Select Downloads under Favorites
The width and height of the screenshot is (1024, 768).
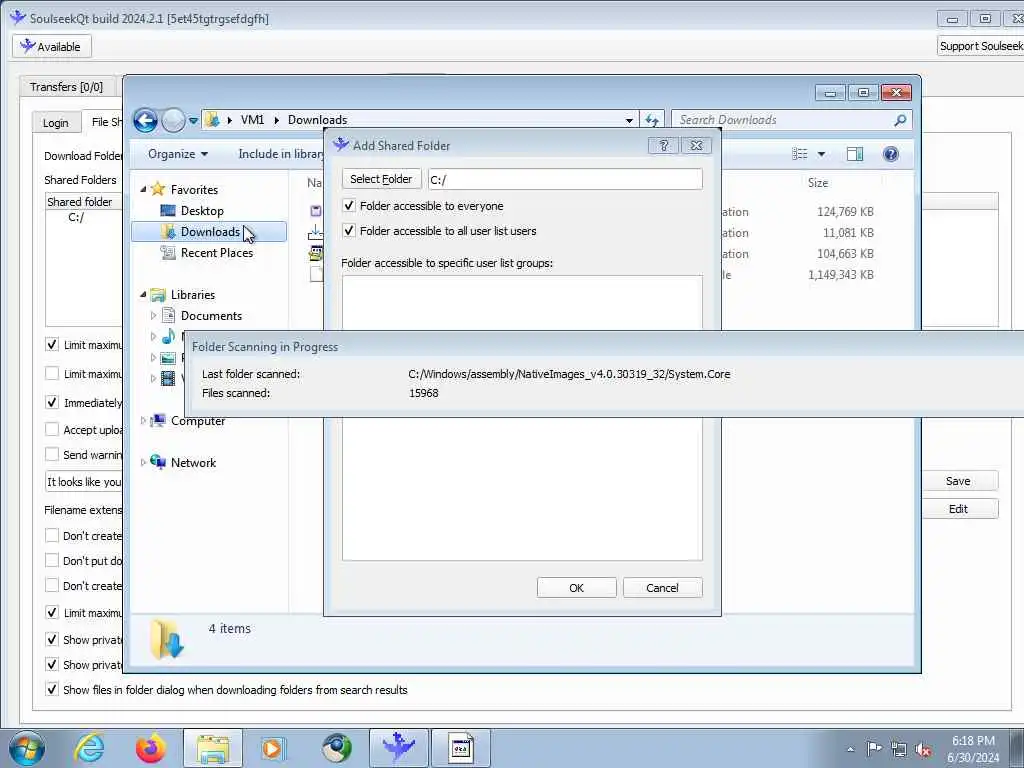point(209,232)
